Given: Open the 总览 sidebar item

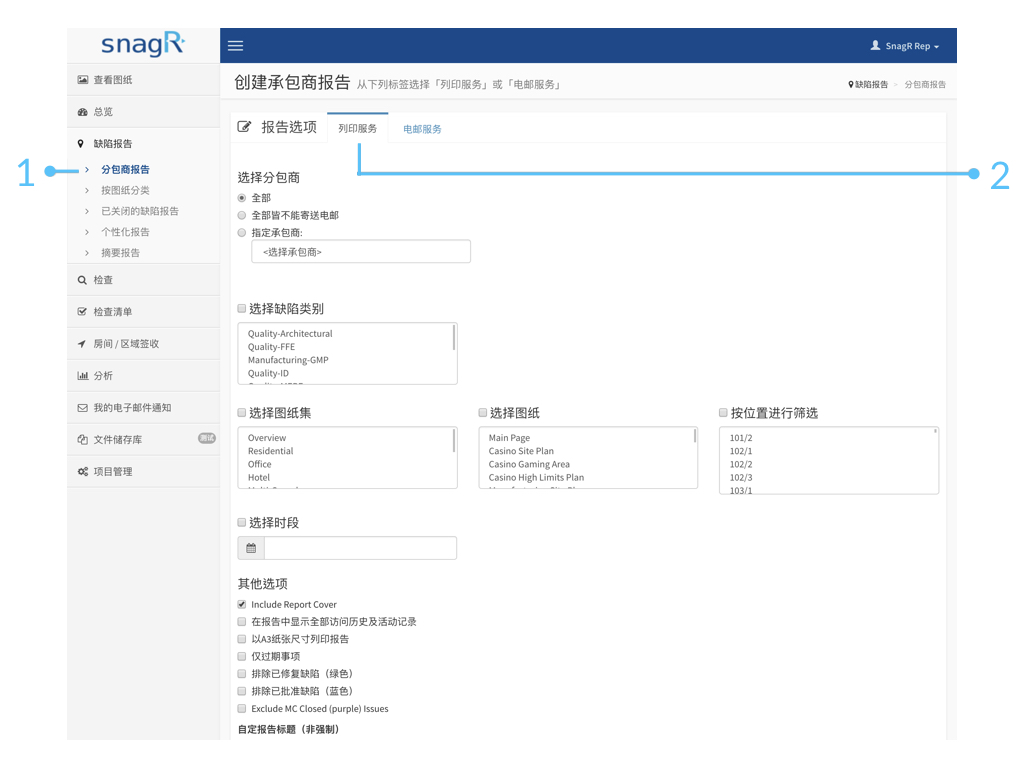Looking at the screenshot, I should tap(143, 112).
